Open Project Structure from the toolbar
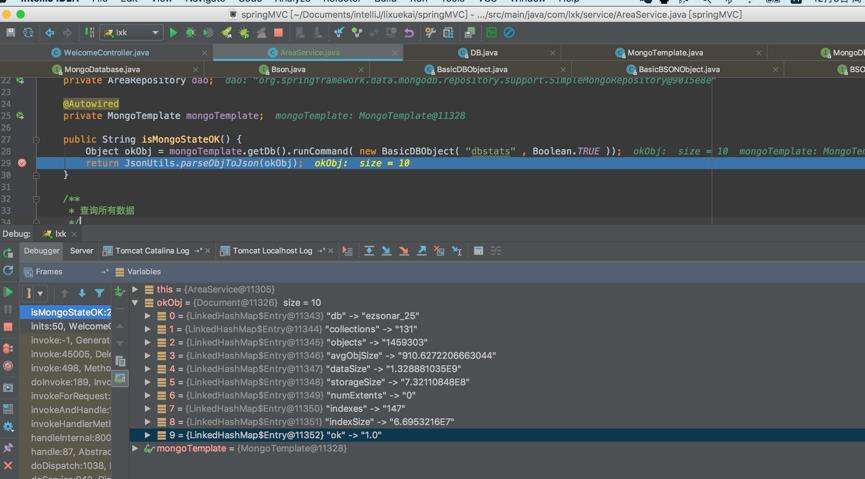The width and height of the screenshot is (865, 479). [448, 33]
